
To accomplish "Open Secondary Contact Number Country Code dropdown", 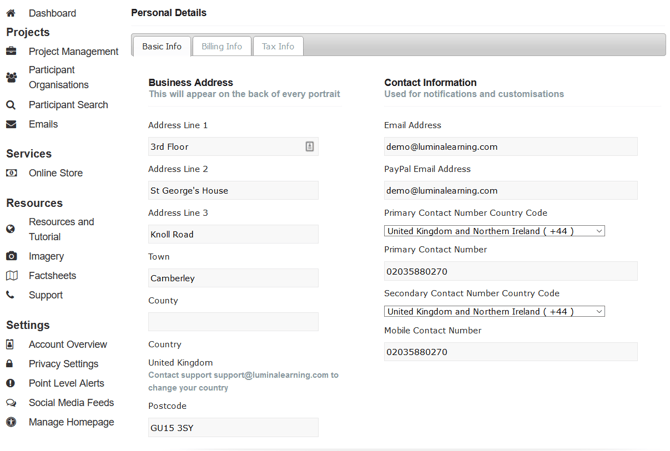I will [x=494, y=311].
